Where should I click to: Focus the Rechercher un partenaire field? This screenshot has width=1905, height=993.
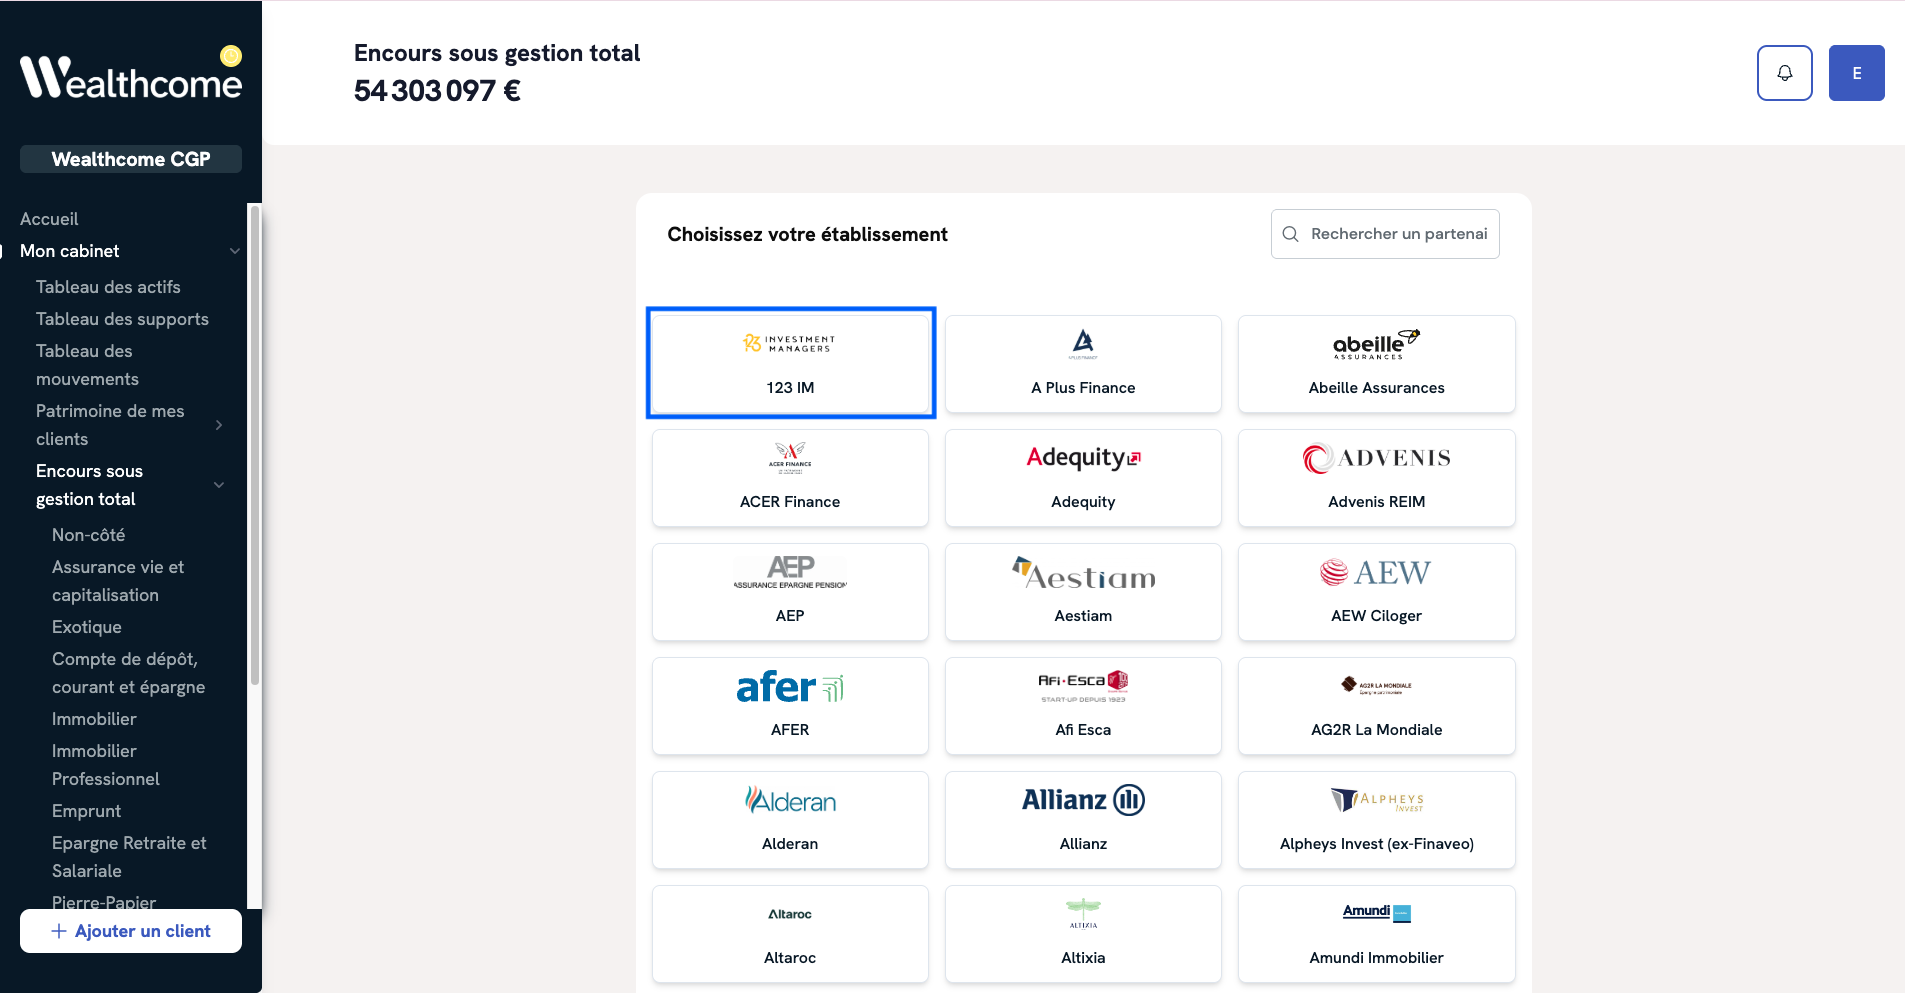1398,234
